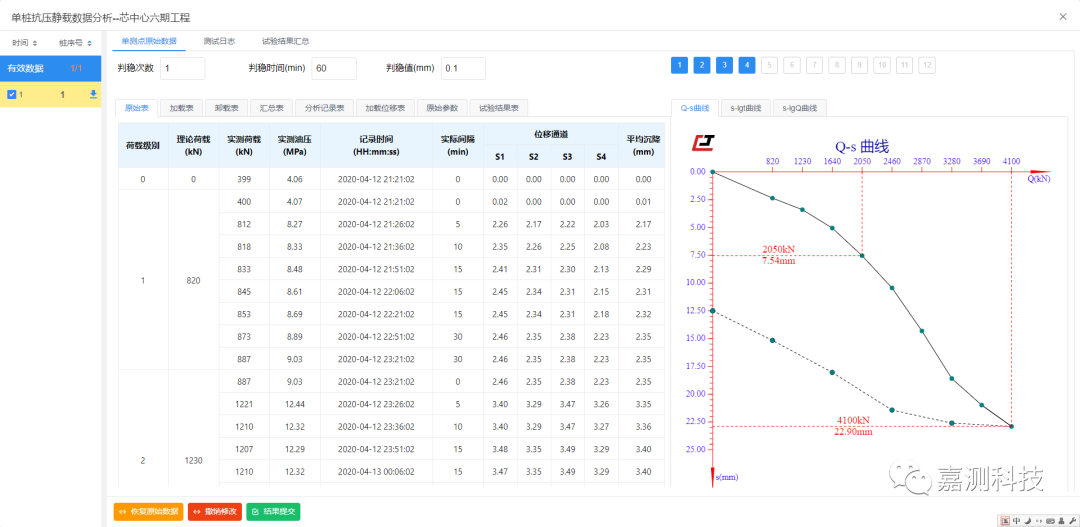Select load level button 11
Screen dimensions: 1080x527
(904, 65)
